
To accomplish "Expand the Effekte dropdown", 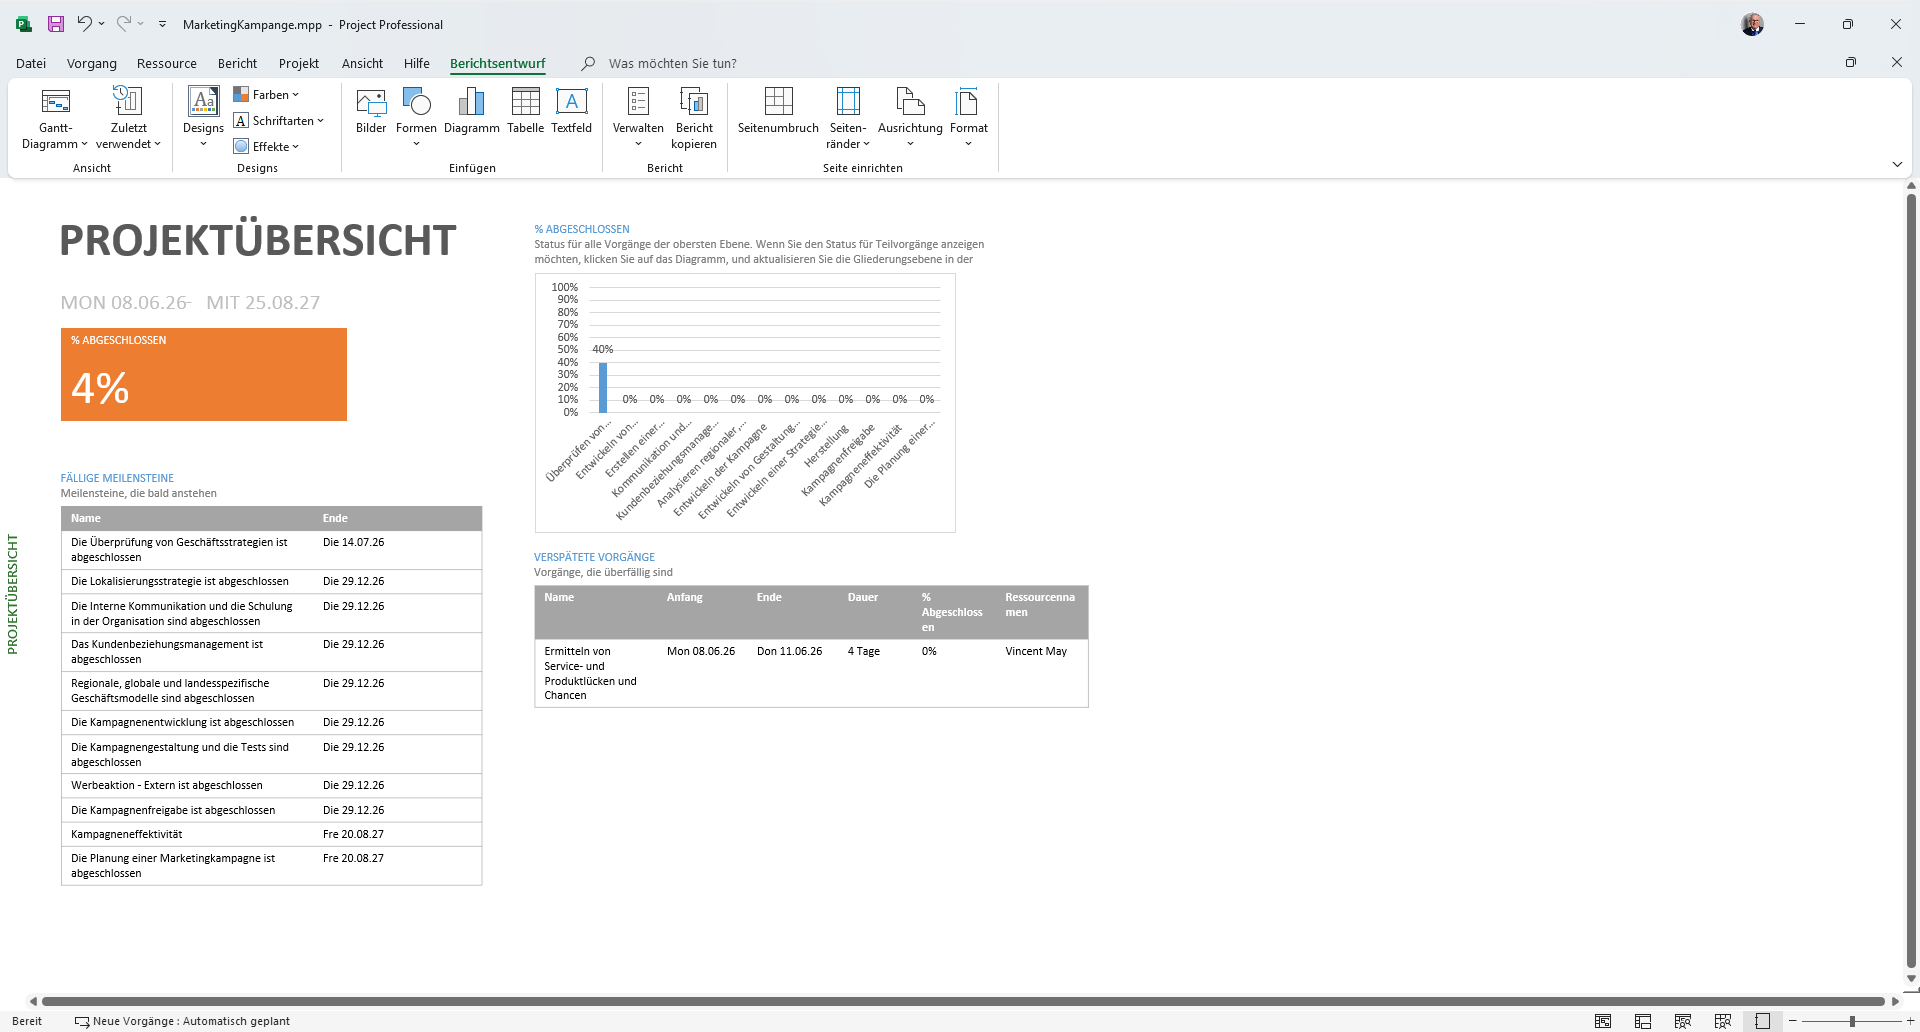I will point(266,146).
